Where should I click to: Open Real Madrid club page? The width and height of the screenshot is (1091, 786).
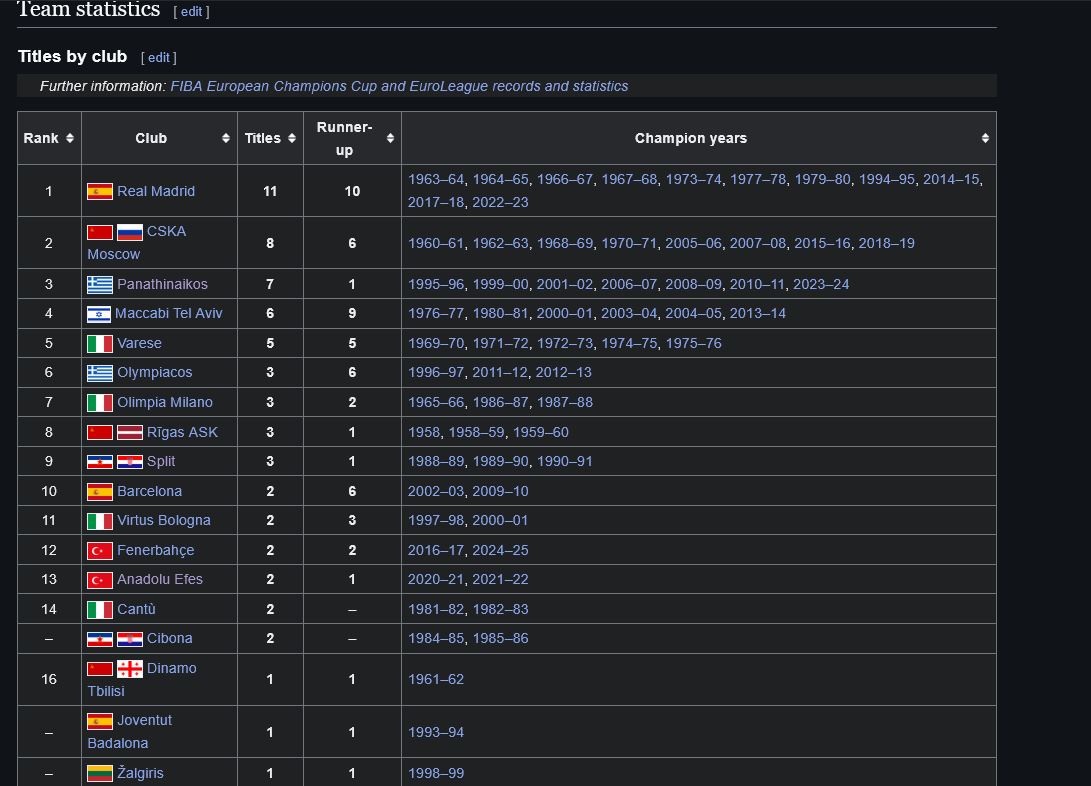(156, 191)
